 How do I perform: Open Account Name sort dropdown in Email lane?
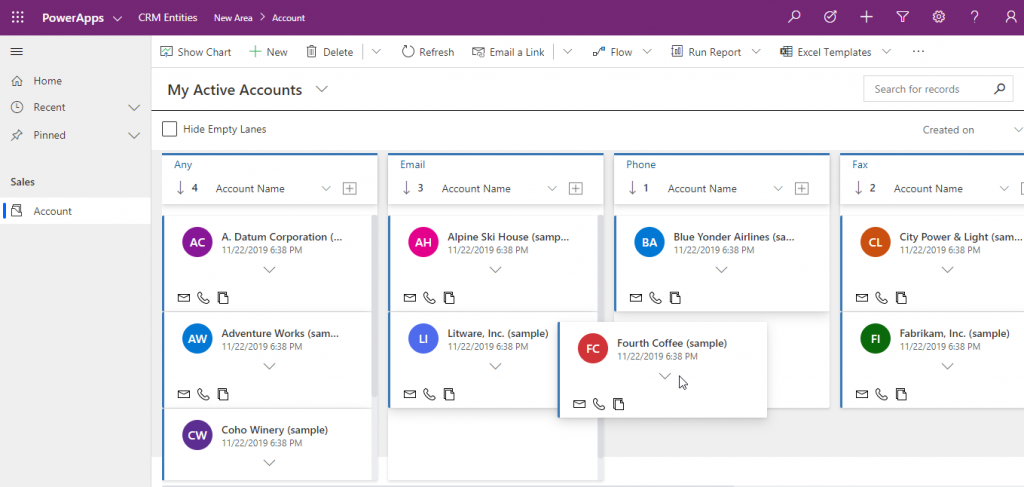[x=552, y=189]
